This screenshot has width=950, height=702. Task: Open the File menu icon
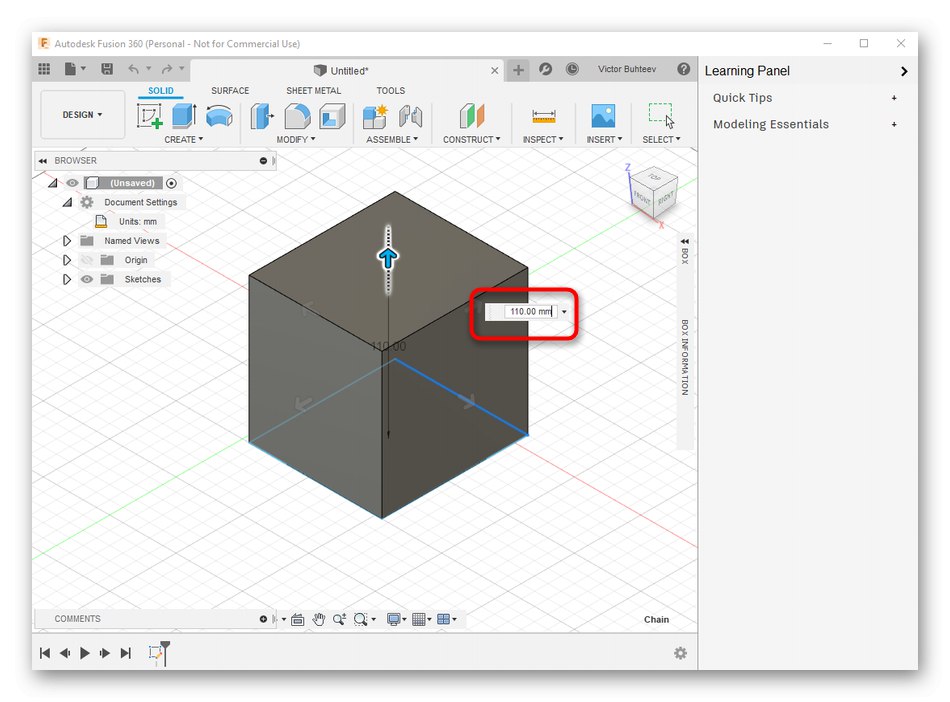[75, 69]
